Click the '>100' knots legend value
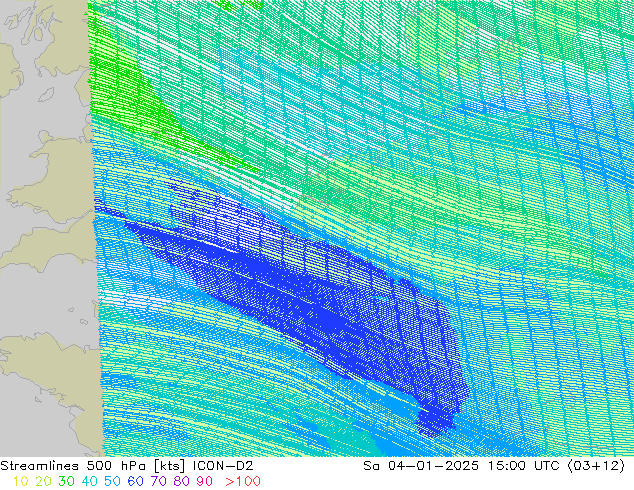 [x=243, y=481]
